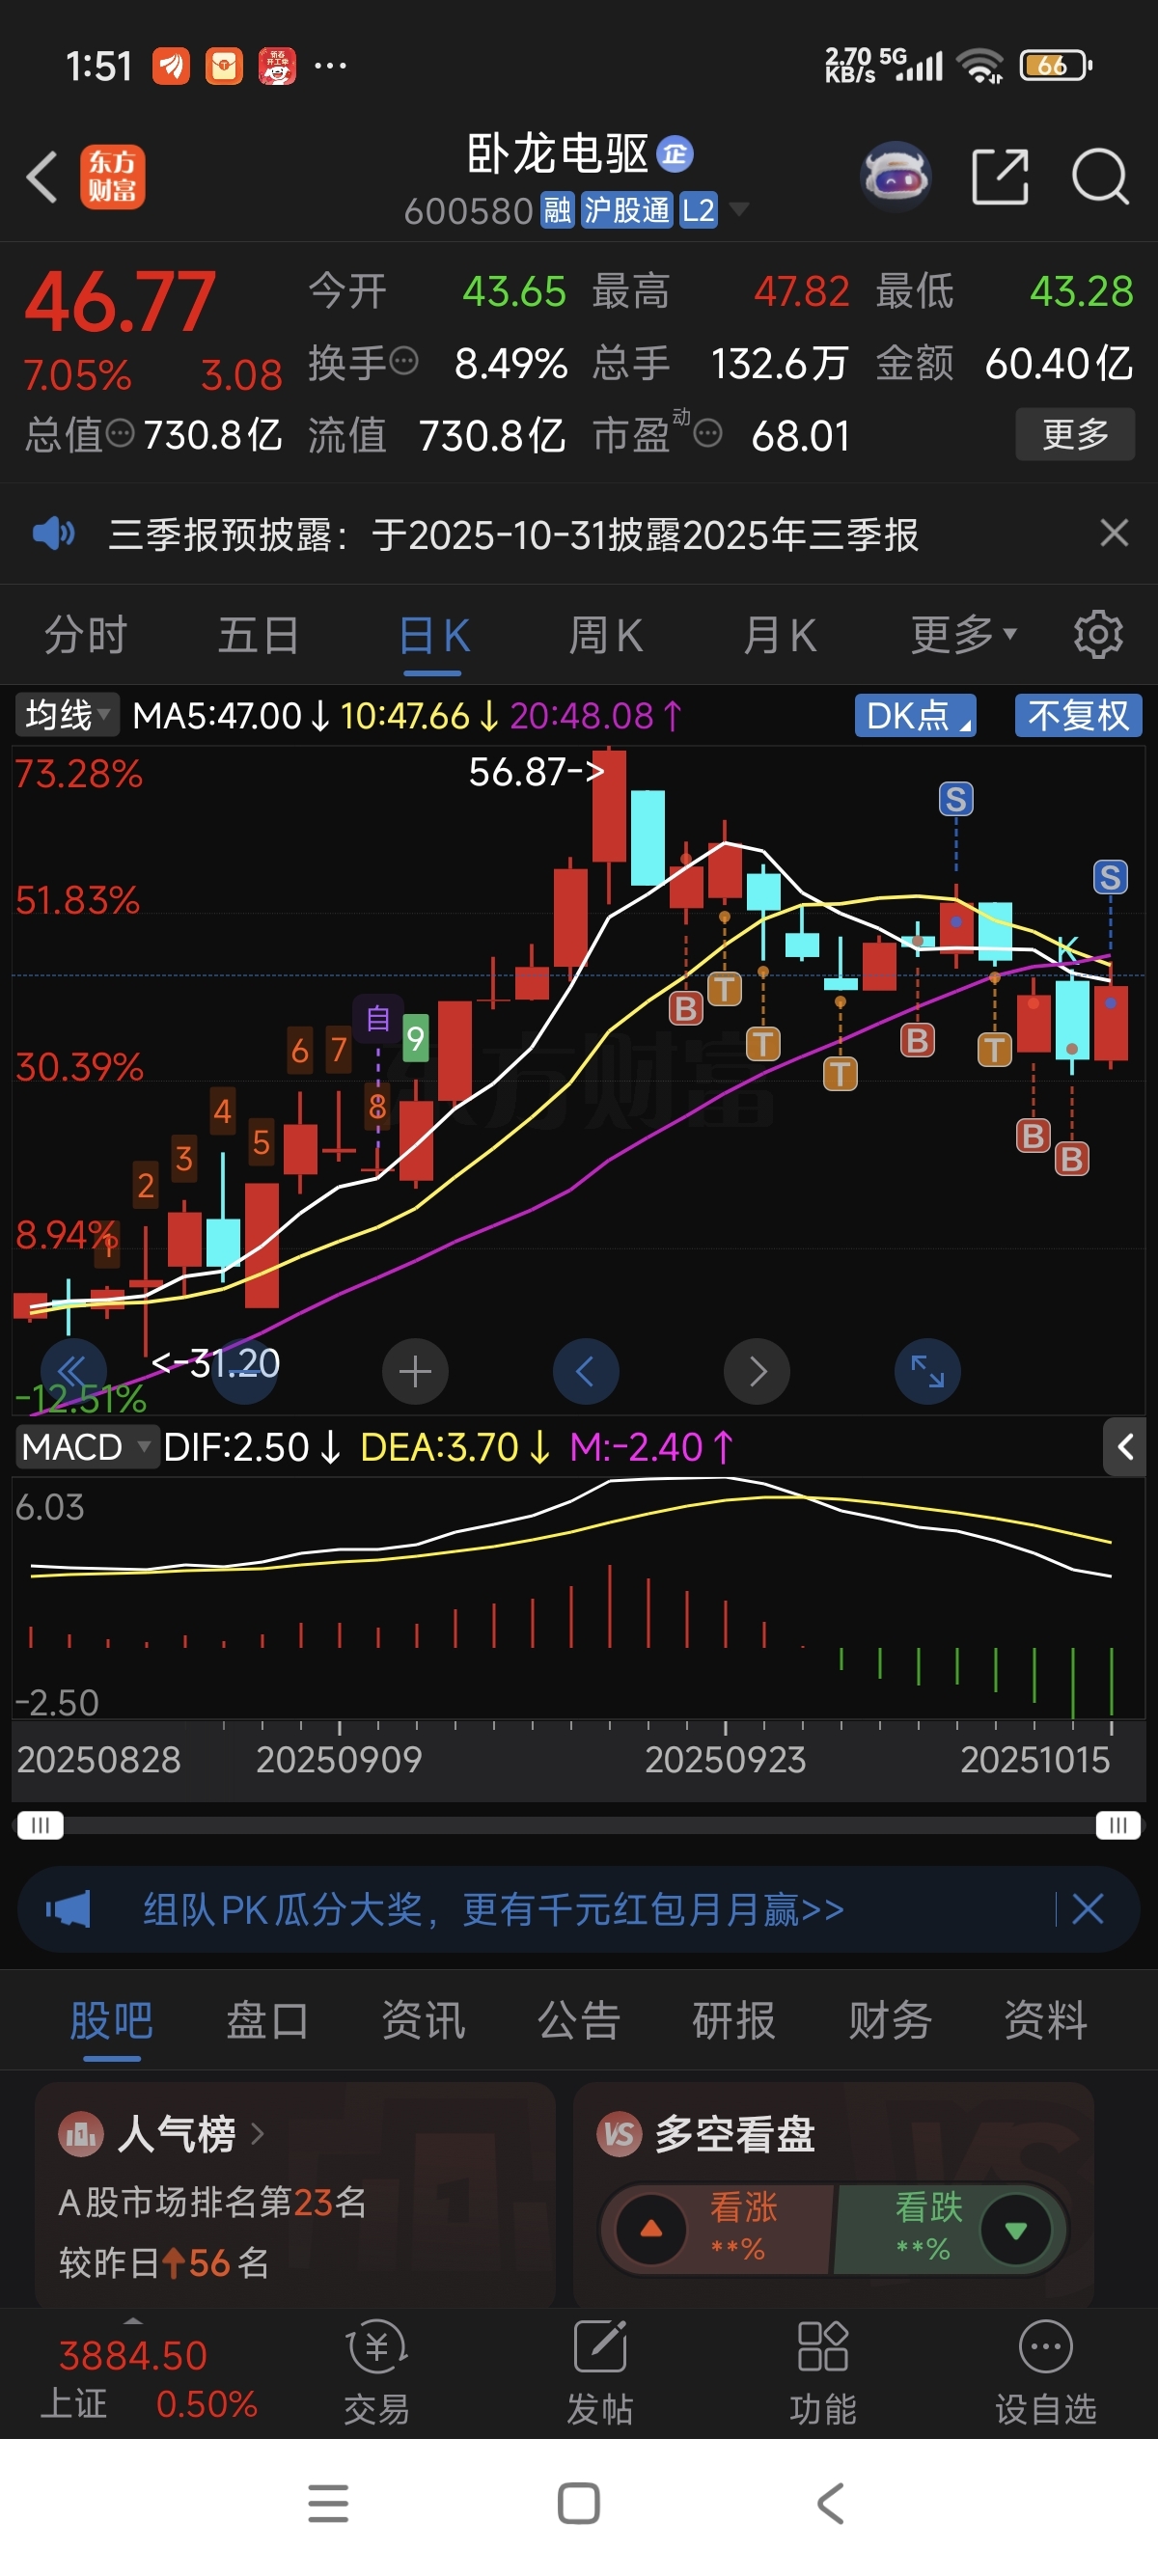Dismiss the 三季报预披露 notice
Screen dimensions: 1158x2576
click(1114, 533)
